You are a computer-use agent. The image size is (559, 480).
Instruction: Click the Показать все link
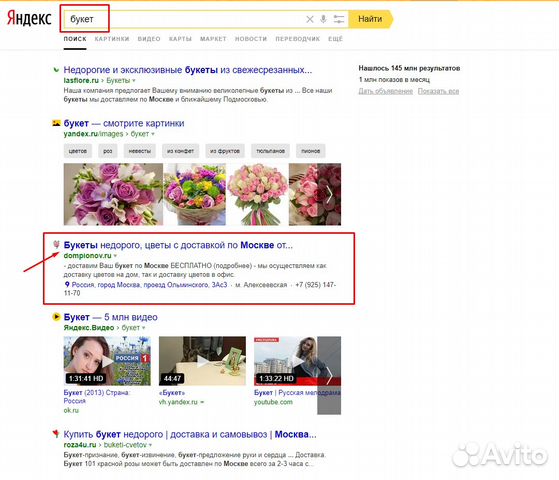438,91
